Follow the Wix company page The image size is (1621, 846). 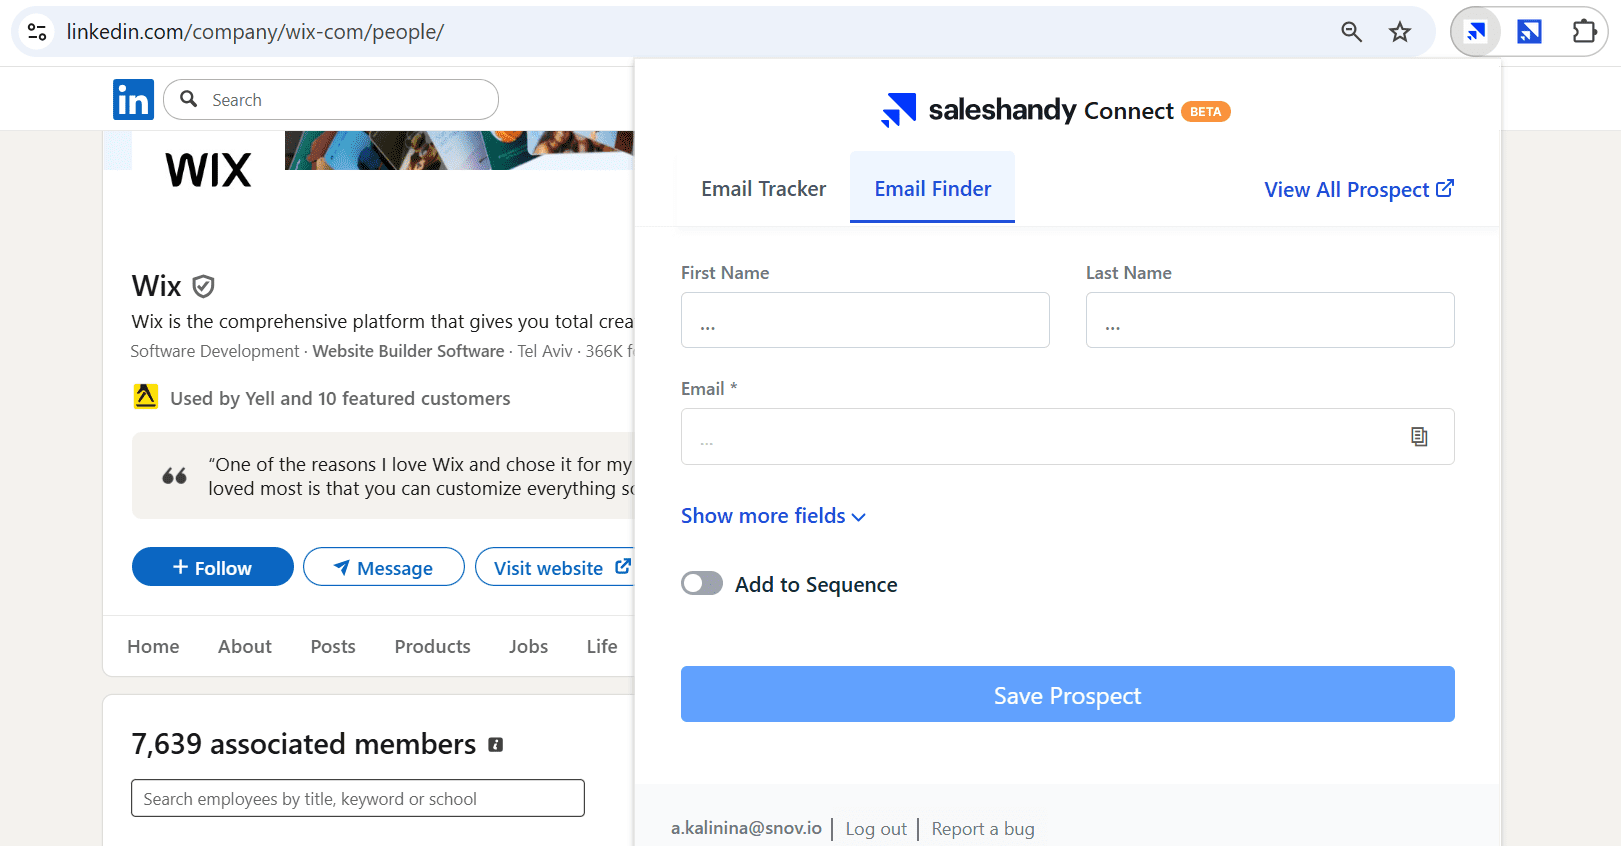pyautogui.click(x=212, y=568)
